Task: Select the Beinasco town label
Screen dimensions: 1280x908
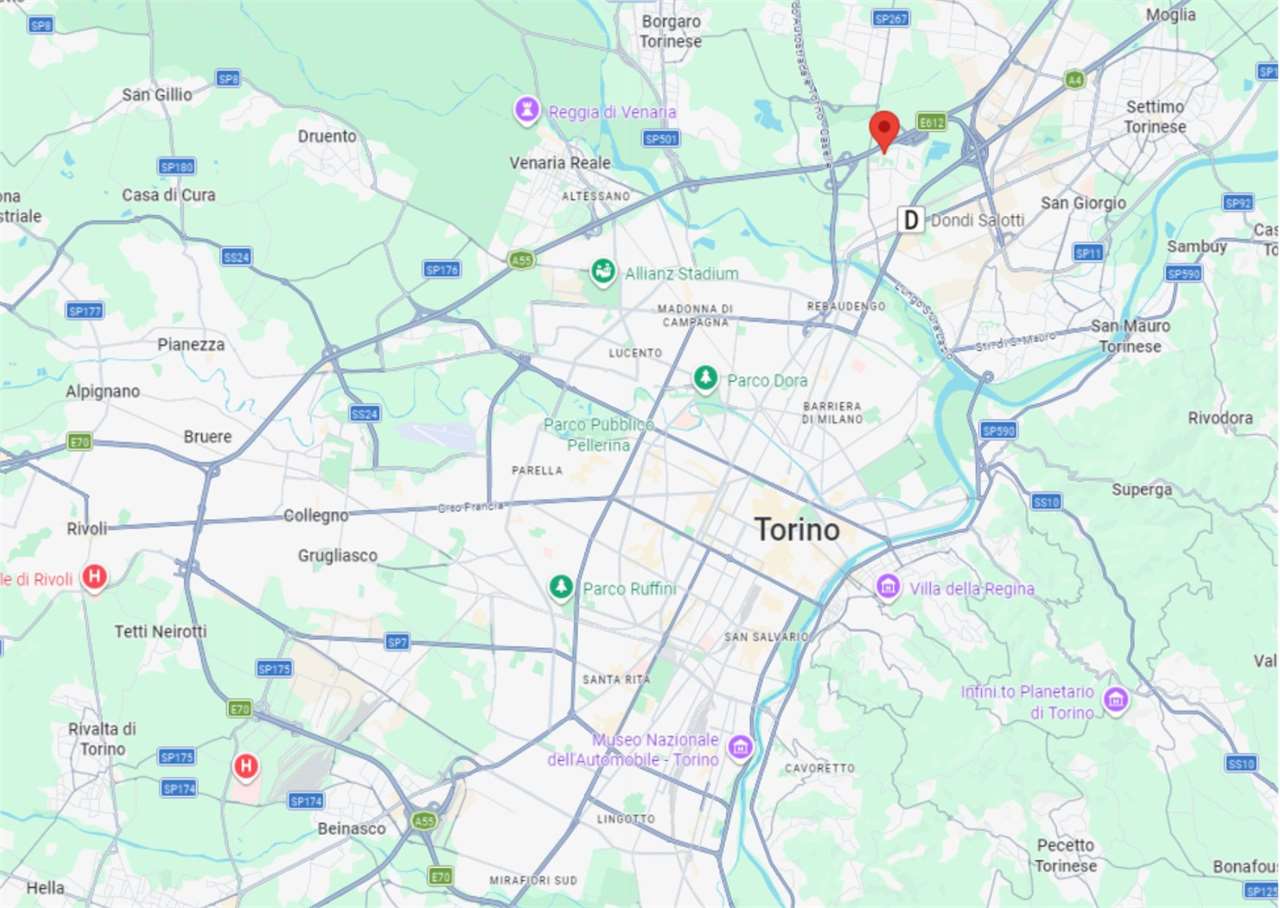Action: pyautogui.click(x=351, y=828)
